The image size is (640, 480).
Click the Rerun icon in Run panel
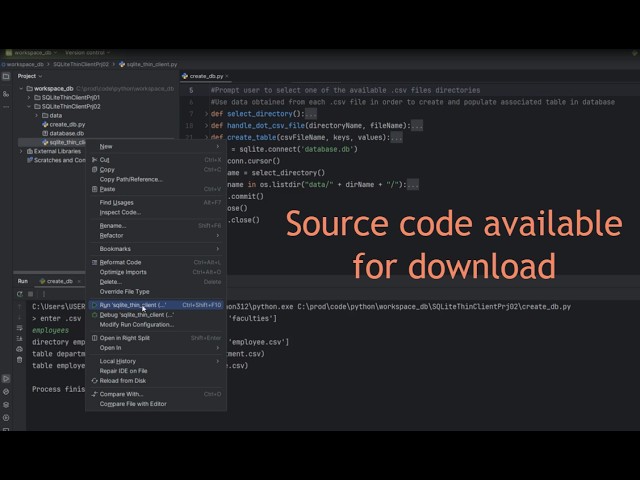20,294
